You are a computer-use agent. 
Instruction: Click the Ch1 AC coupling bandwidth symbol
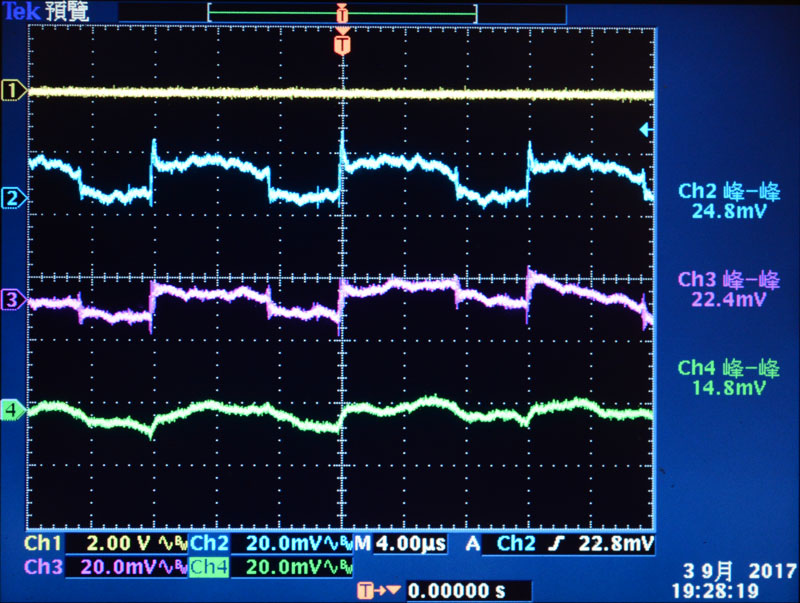tap(172, 543)
